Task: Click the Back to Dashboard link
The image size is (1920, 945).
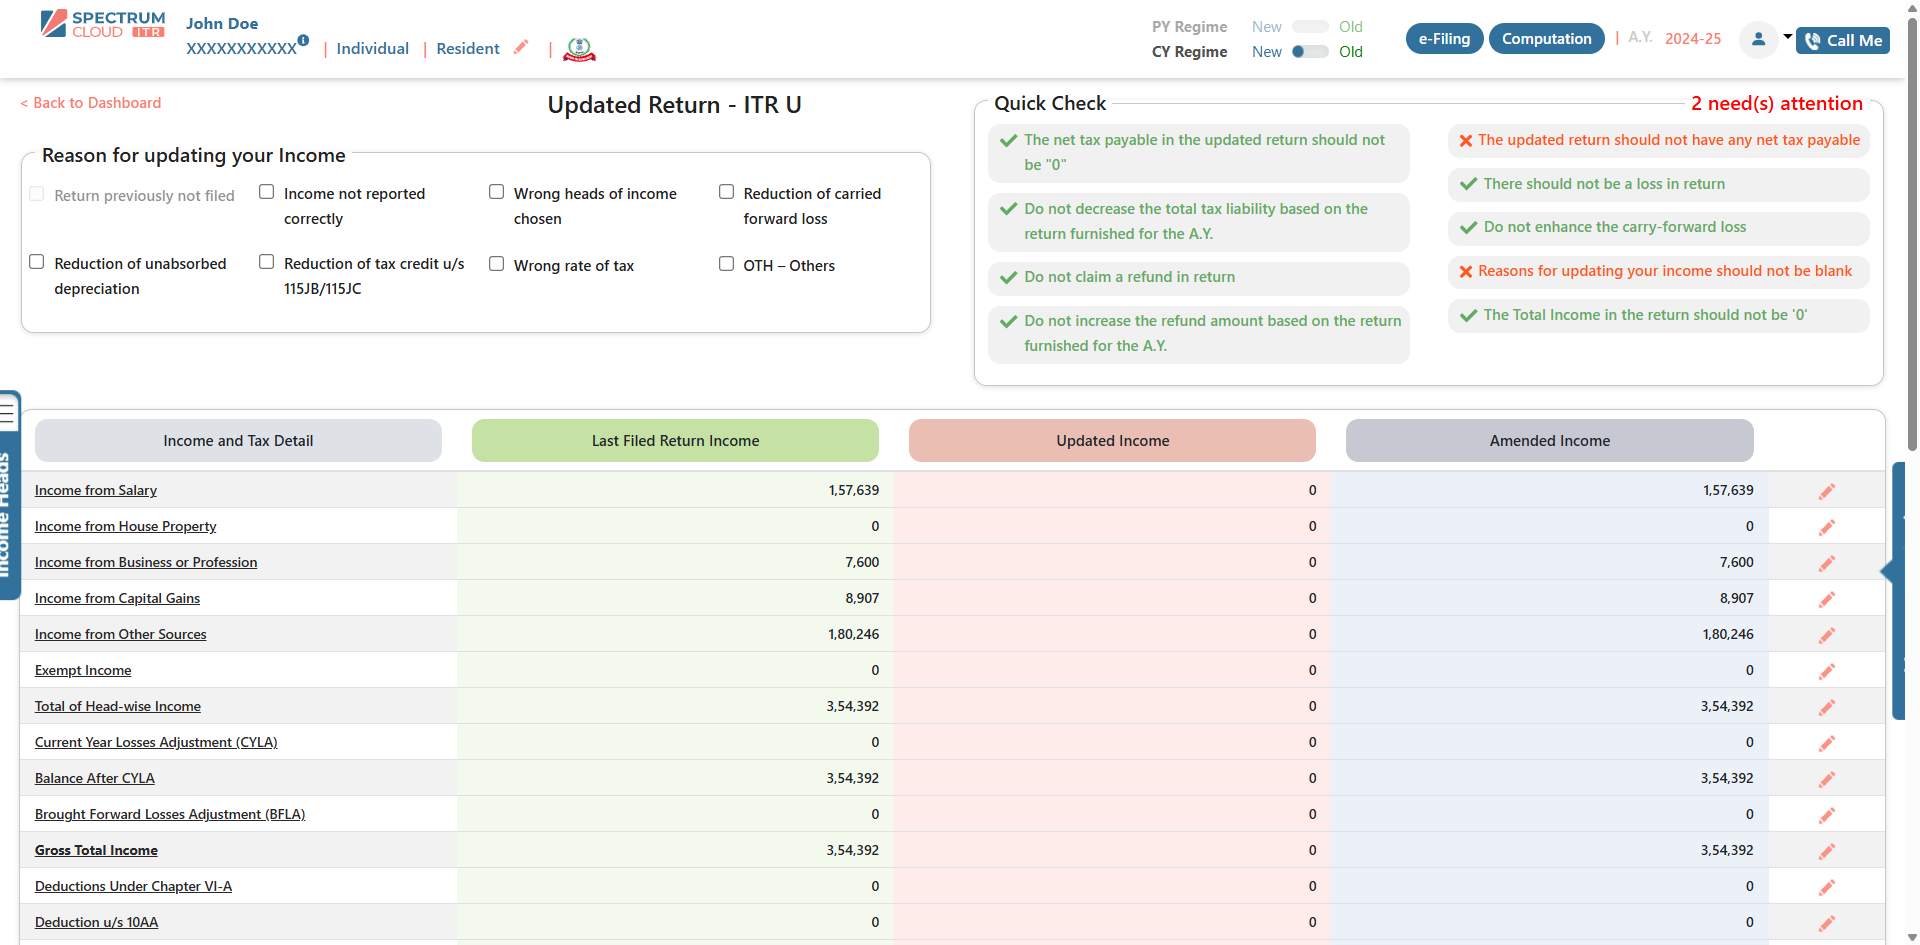Action: (x=90, y=102)
